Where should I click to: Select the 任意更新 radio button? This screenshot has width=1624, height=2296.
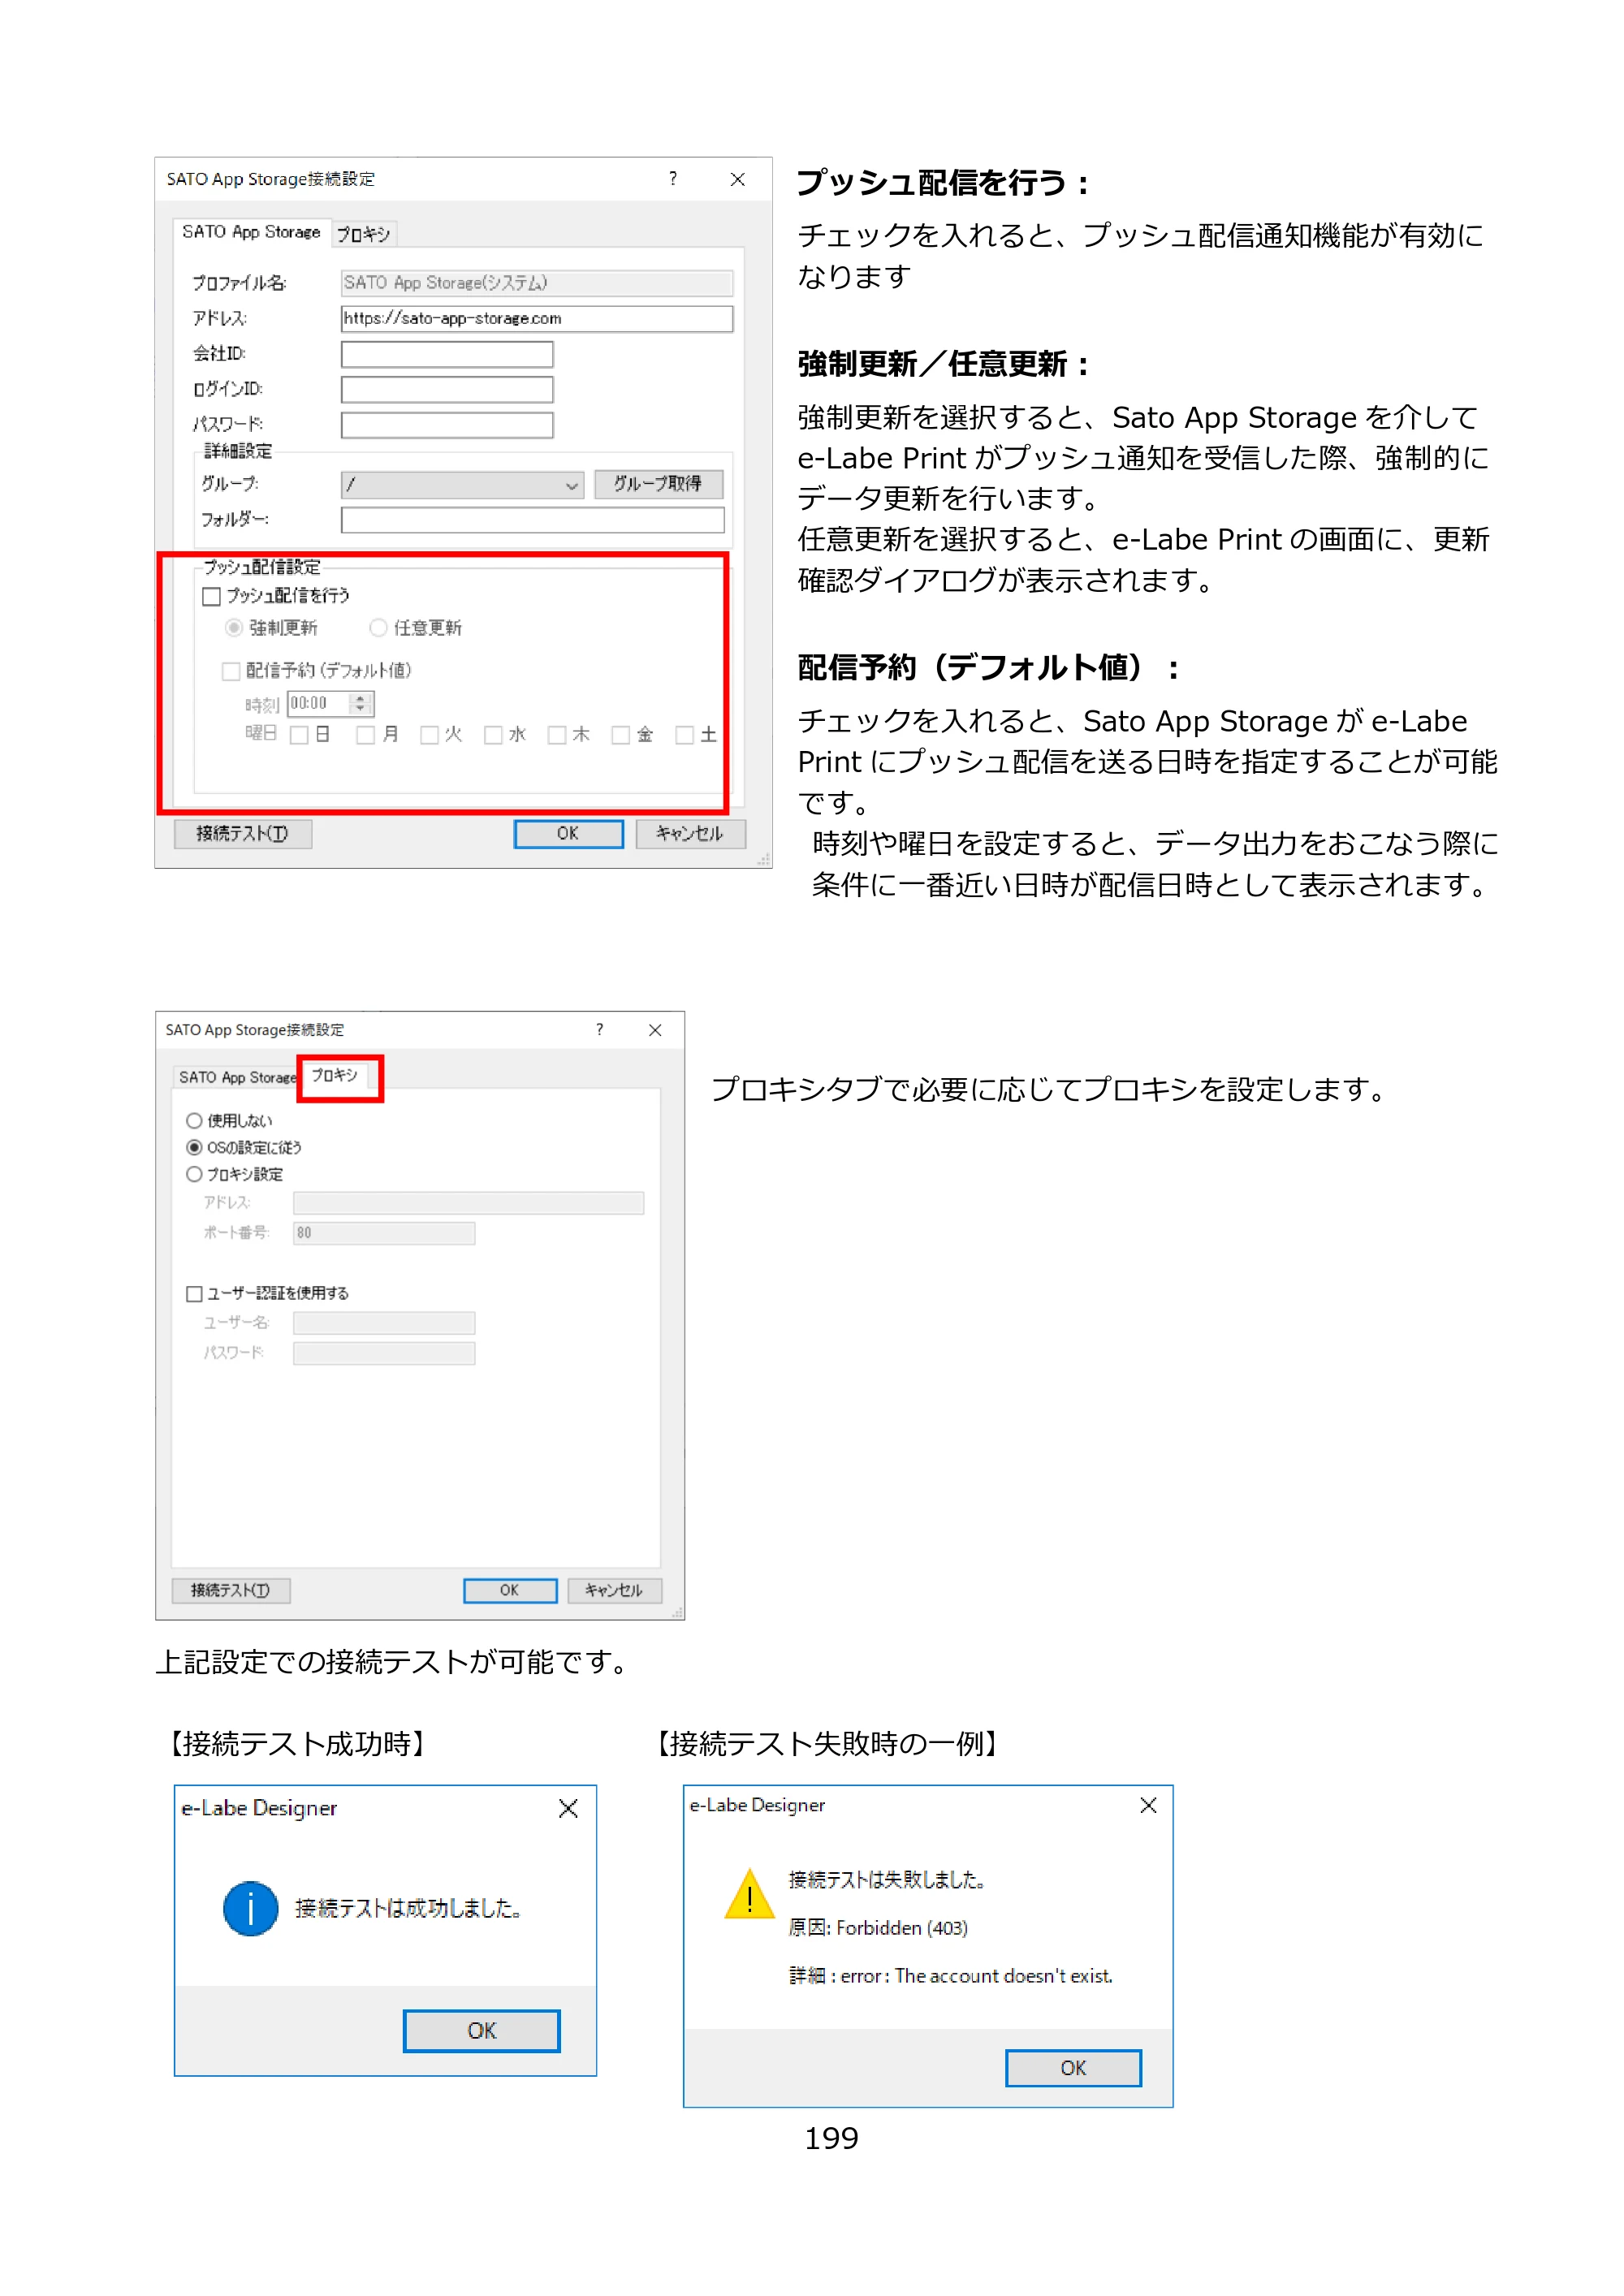378,628
